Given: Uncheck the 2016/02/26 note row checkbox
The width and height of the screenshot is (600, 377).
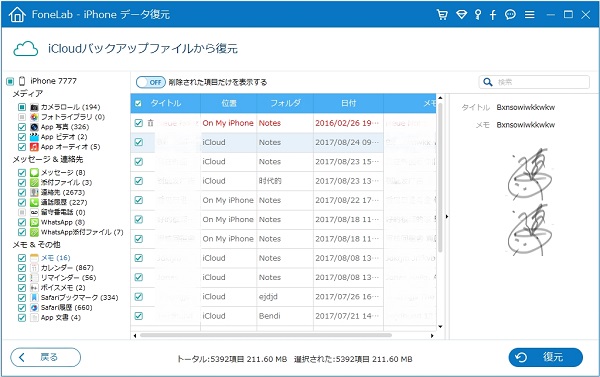Looking at the screenshot, I should [139, 123].
